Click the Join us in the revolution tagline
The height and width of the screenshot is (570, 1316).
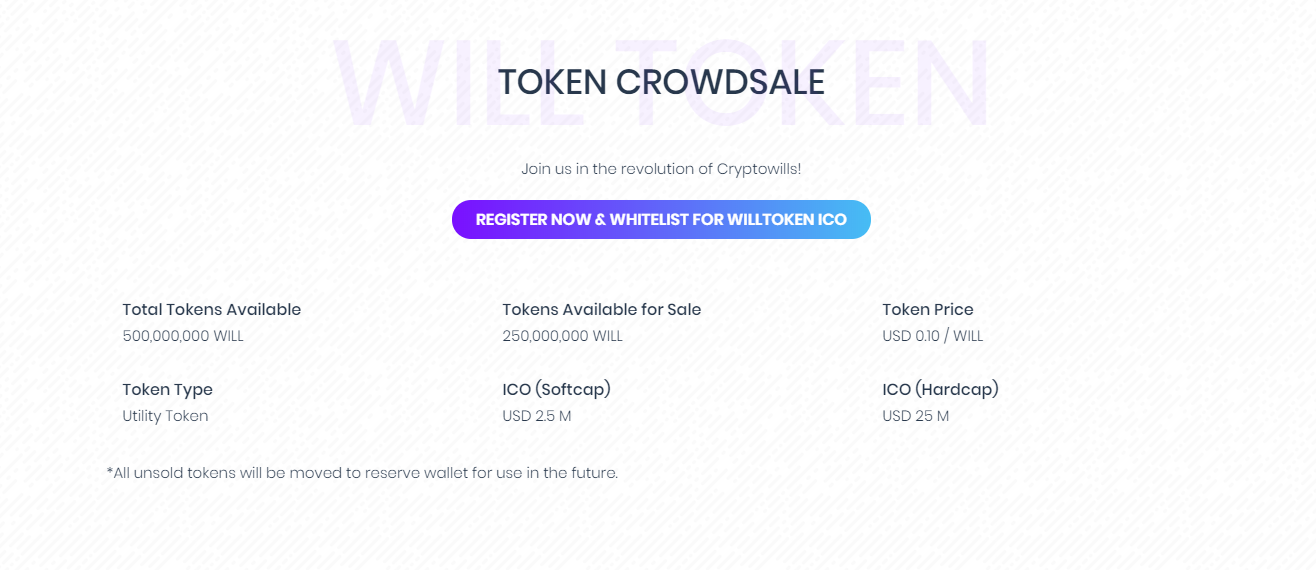(x=661, y=169)
